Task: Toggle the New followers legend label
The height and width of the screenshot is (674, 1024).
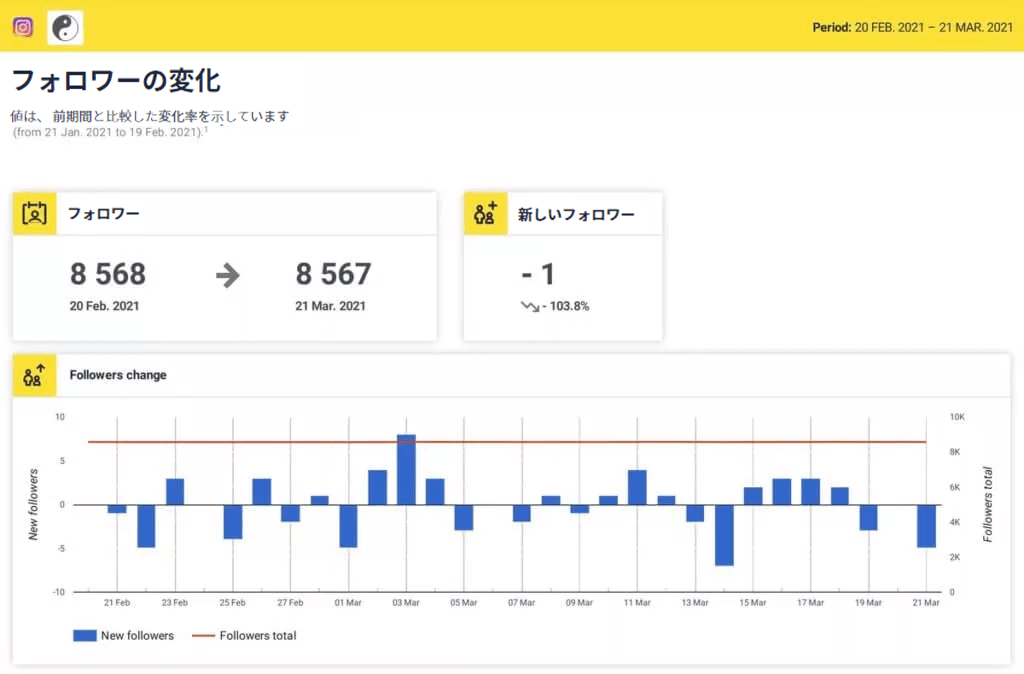Action: click(137, 635)
